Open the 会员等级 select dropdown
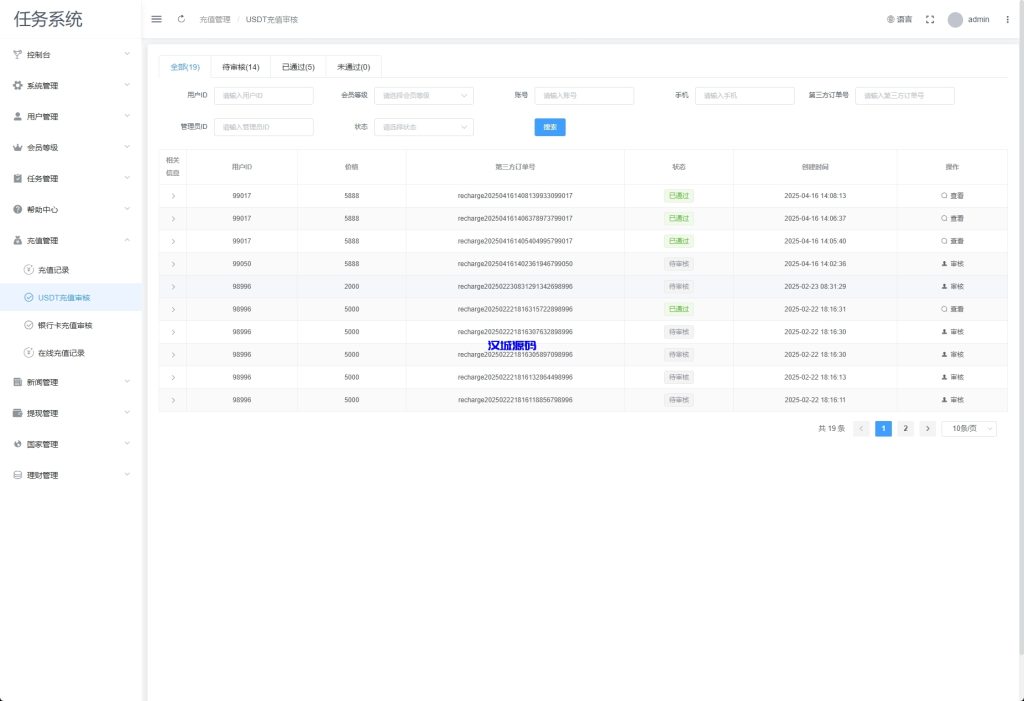Screen dimensions: 1024x701 [423, 96]
